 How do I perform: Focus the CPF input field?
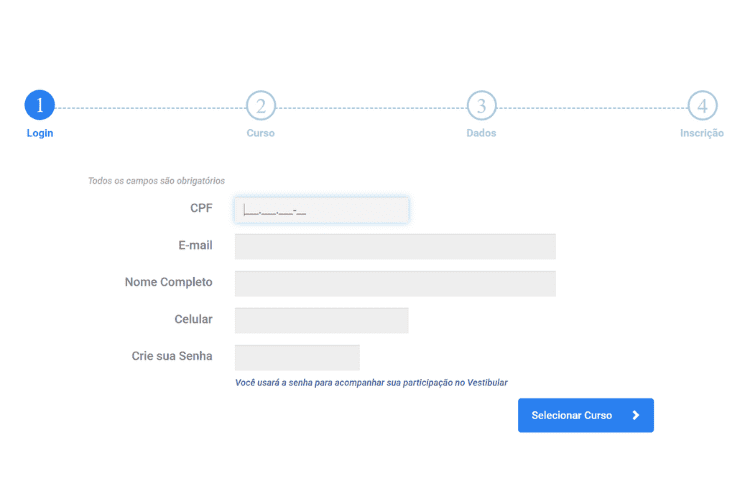point(322,210)
